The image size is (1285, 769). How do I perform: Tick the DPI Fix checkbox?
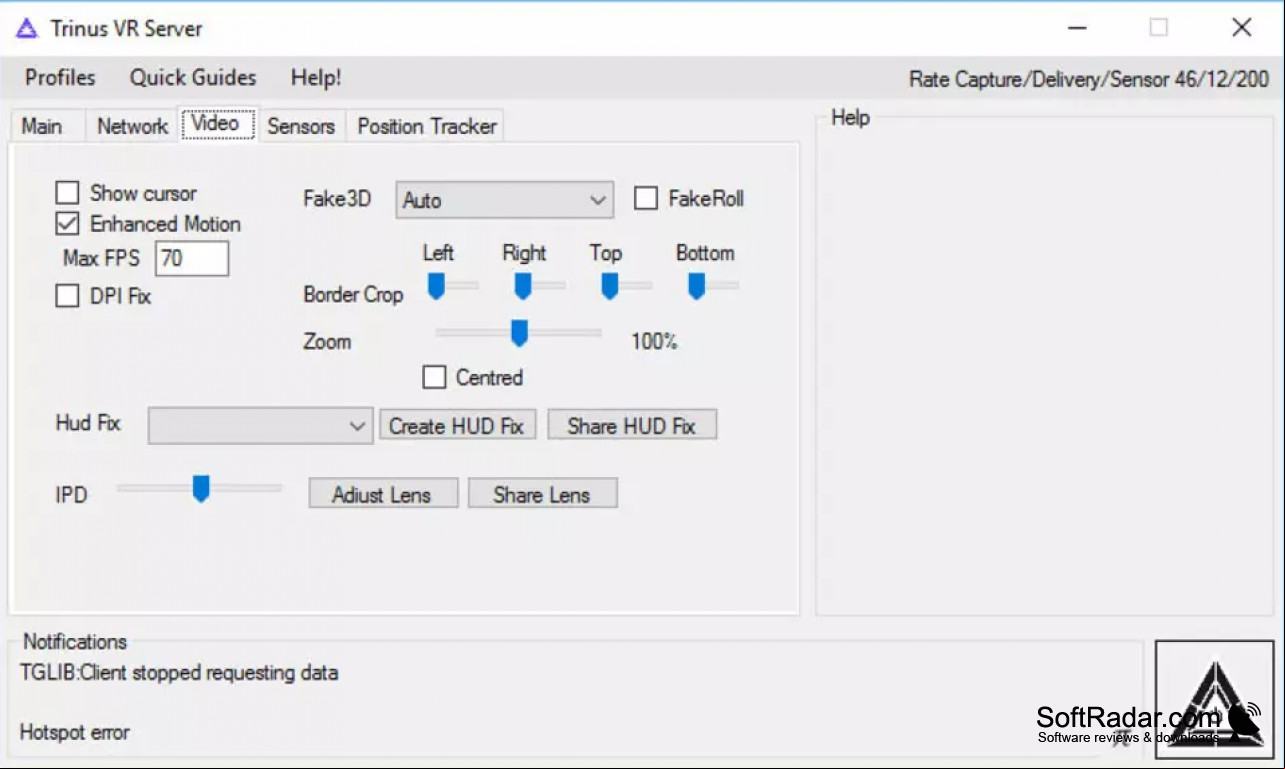pyautogui.click(x=67, y=296)
